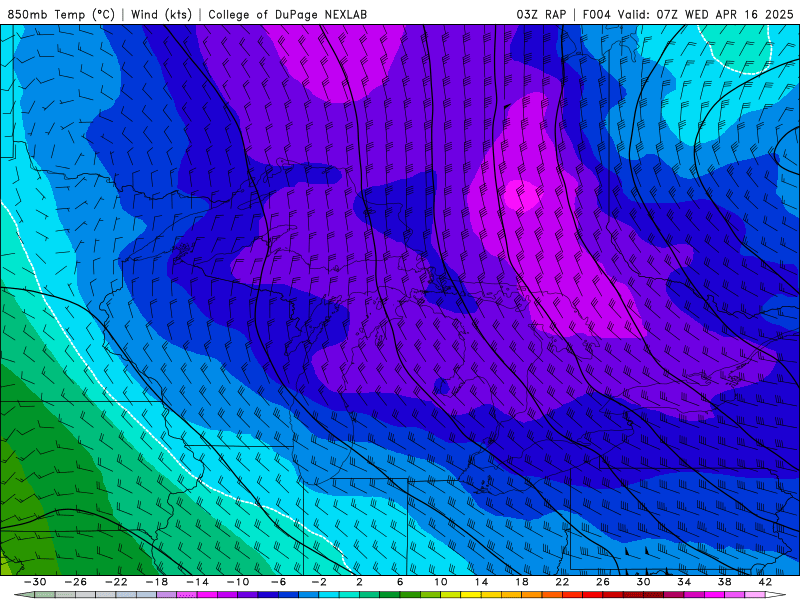Viewport: 800px width, 600px height.
Task: Select the -14 temperature scale label
Action: [x=197, y=582]
